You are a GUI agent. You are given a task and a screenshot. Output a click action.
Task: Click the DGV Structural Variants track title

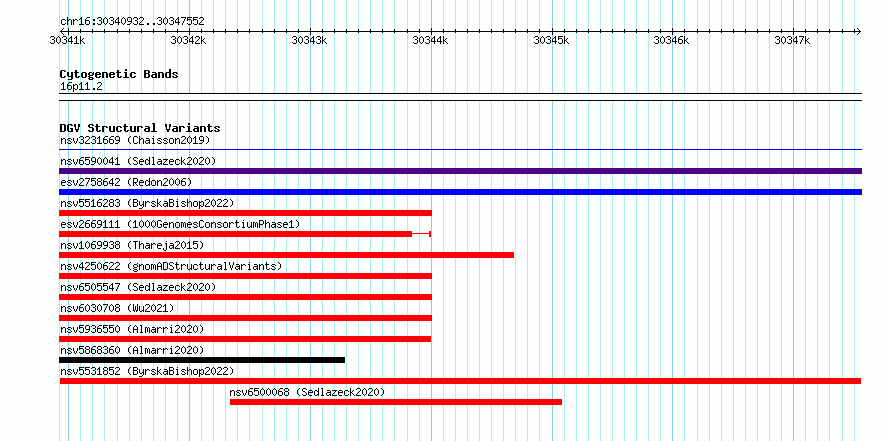coord(140,128)
